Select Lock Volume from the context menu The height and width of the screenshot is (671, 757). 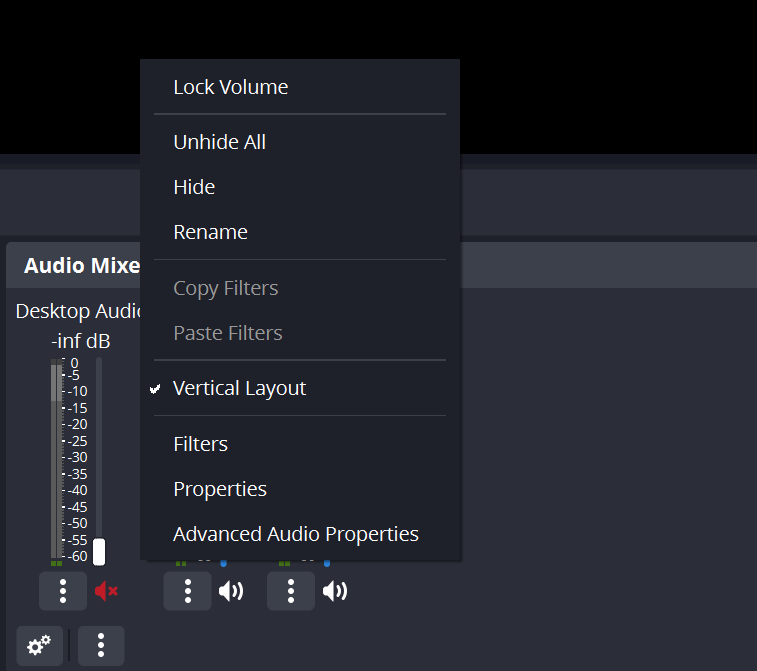[x=300, y=87]
